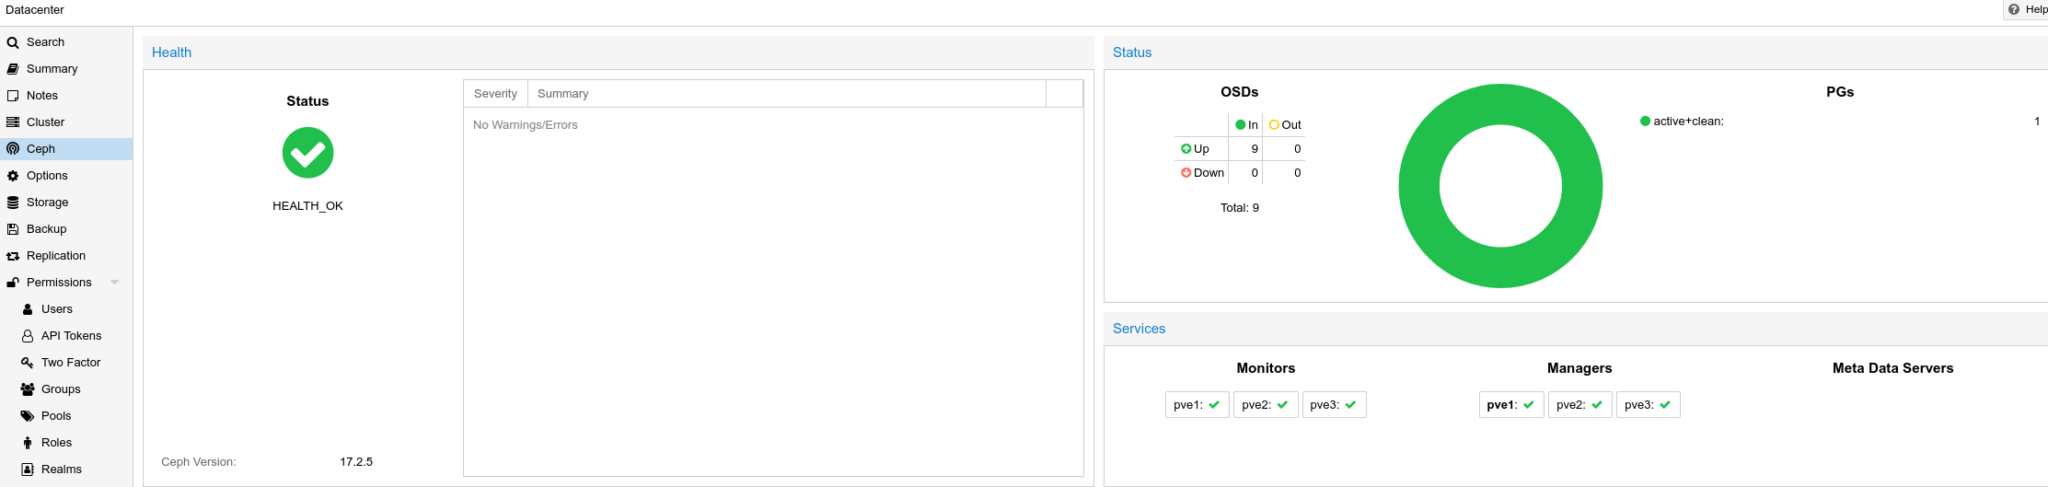Open the Notes menu item

(42, 96)
